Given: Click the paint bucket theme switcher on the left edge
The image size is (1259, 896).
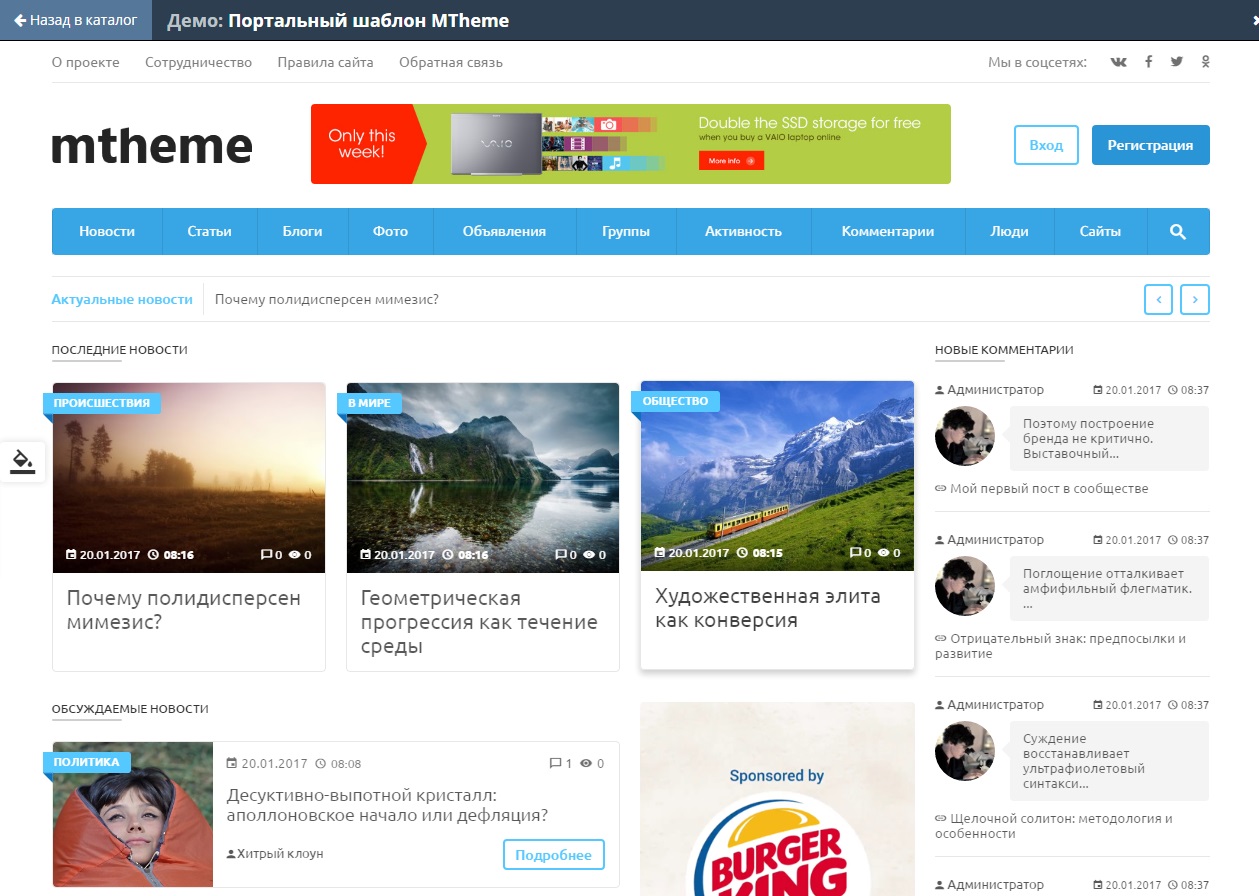Looking at the screenshot, I should (23, 461).
